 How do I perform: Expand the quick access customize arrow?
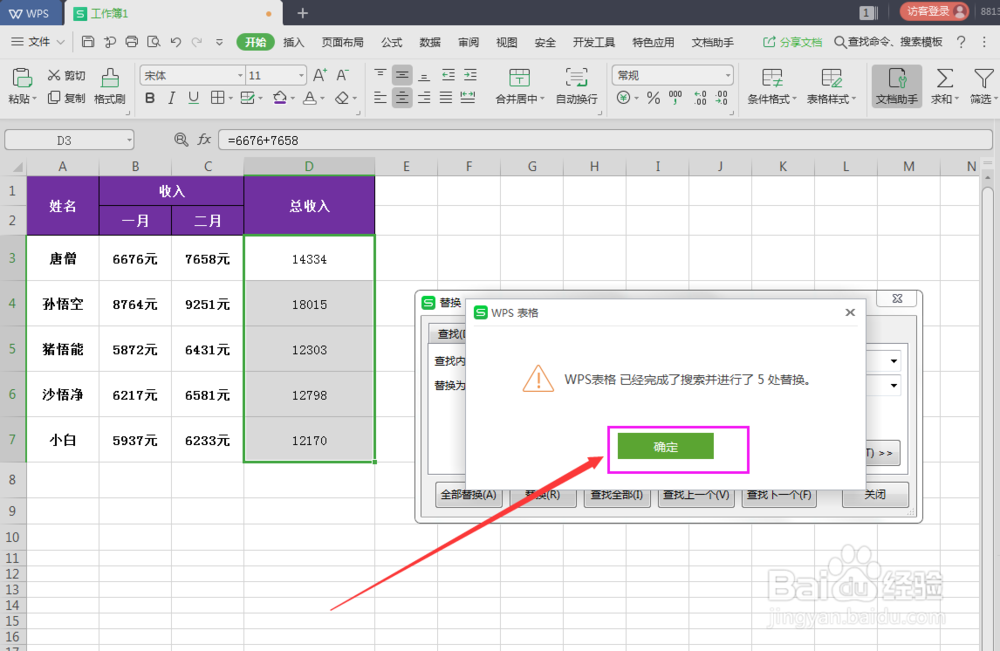coord(219,42)
